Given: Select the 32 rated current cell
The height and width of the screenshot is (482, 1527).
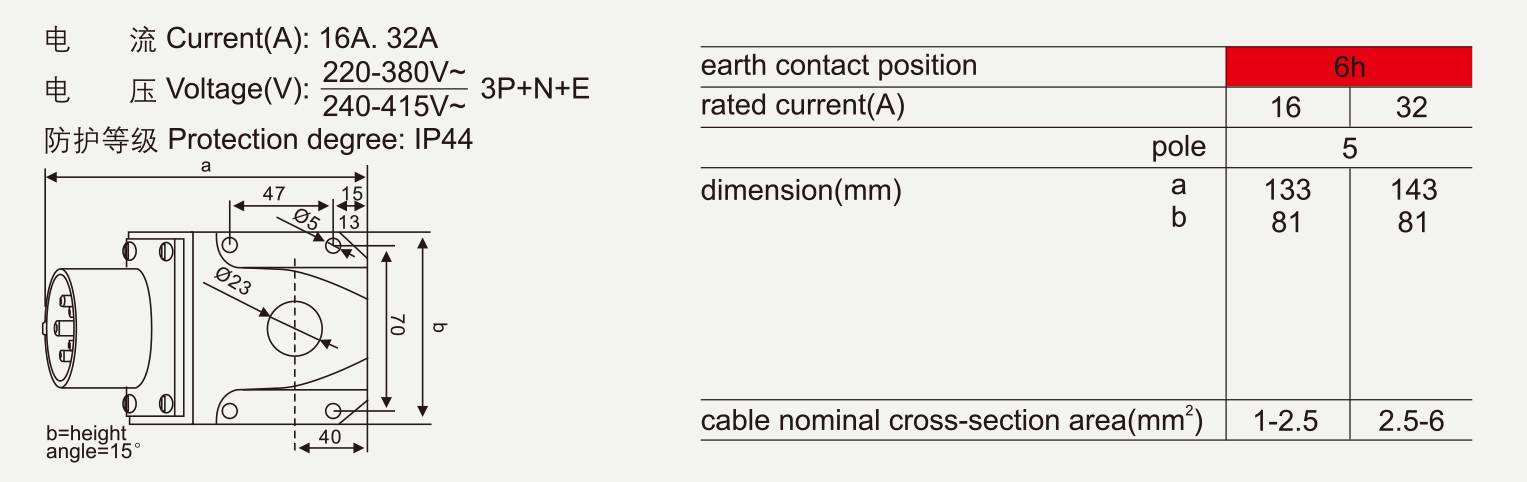Looking at the screenshot, I should click(1411, 107).
